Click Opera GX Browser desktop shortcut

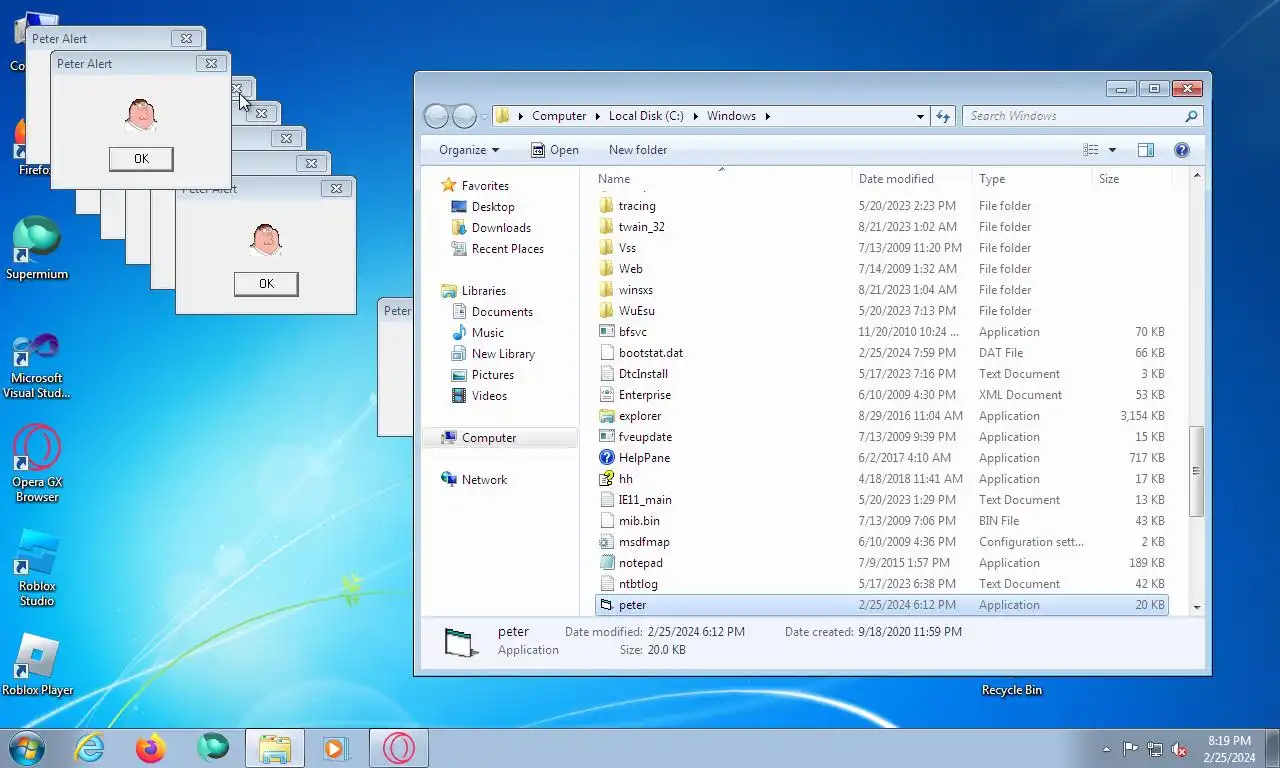pos(37,464)
